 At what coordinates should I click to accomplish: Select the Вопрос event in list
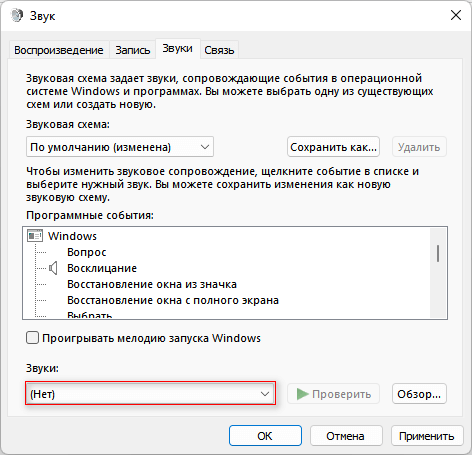[x=87, y=252]
